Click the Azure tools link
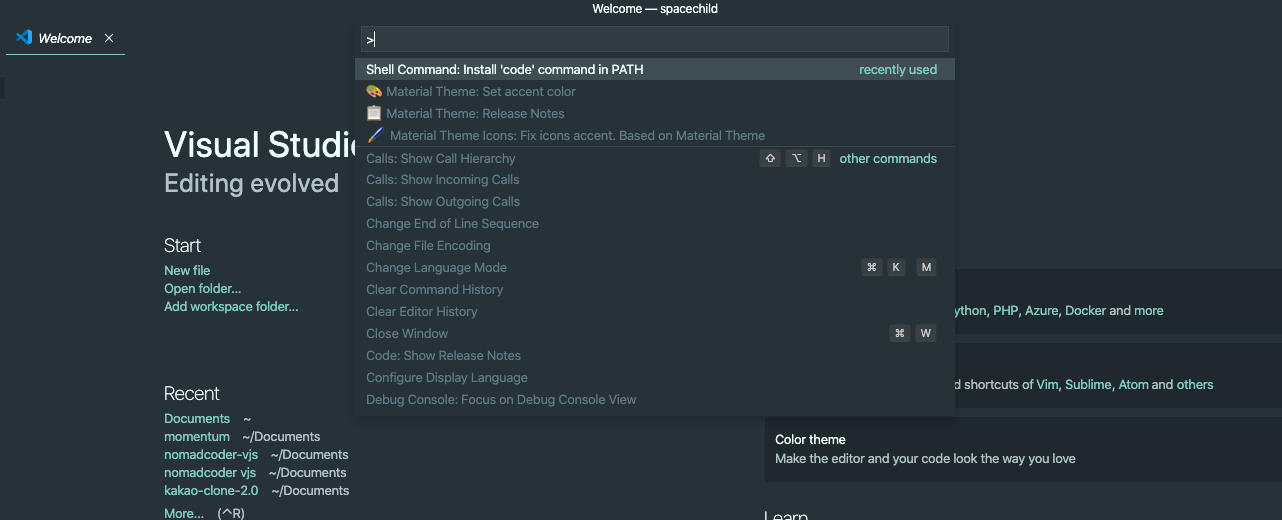 pyautogui.click(x=1041, y=310)
